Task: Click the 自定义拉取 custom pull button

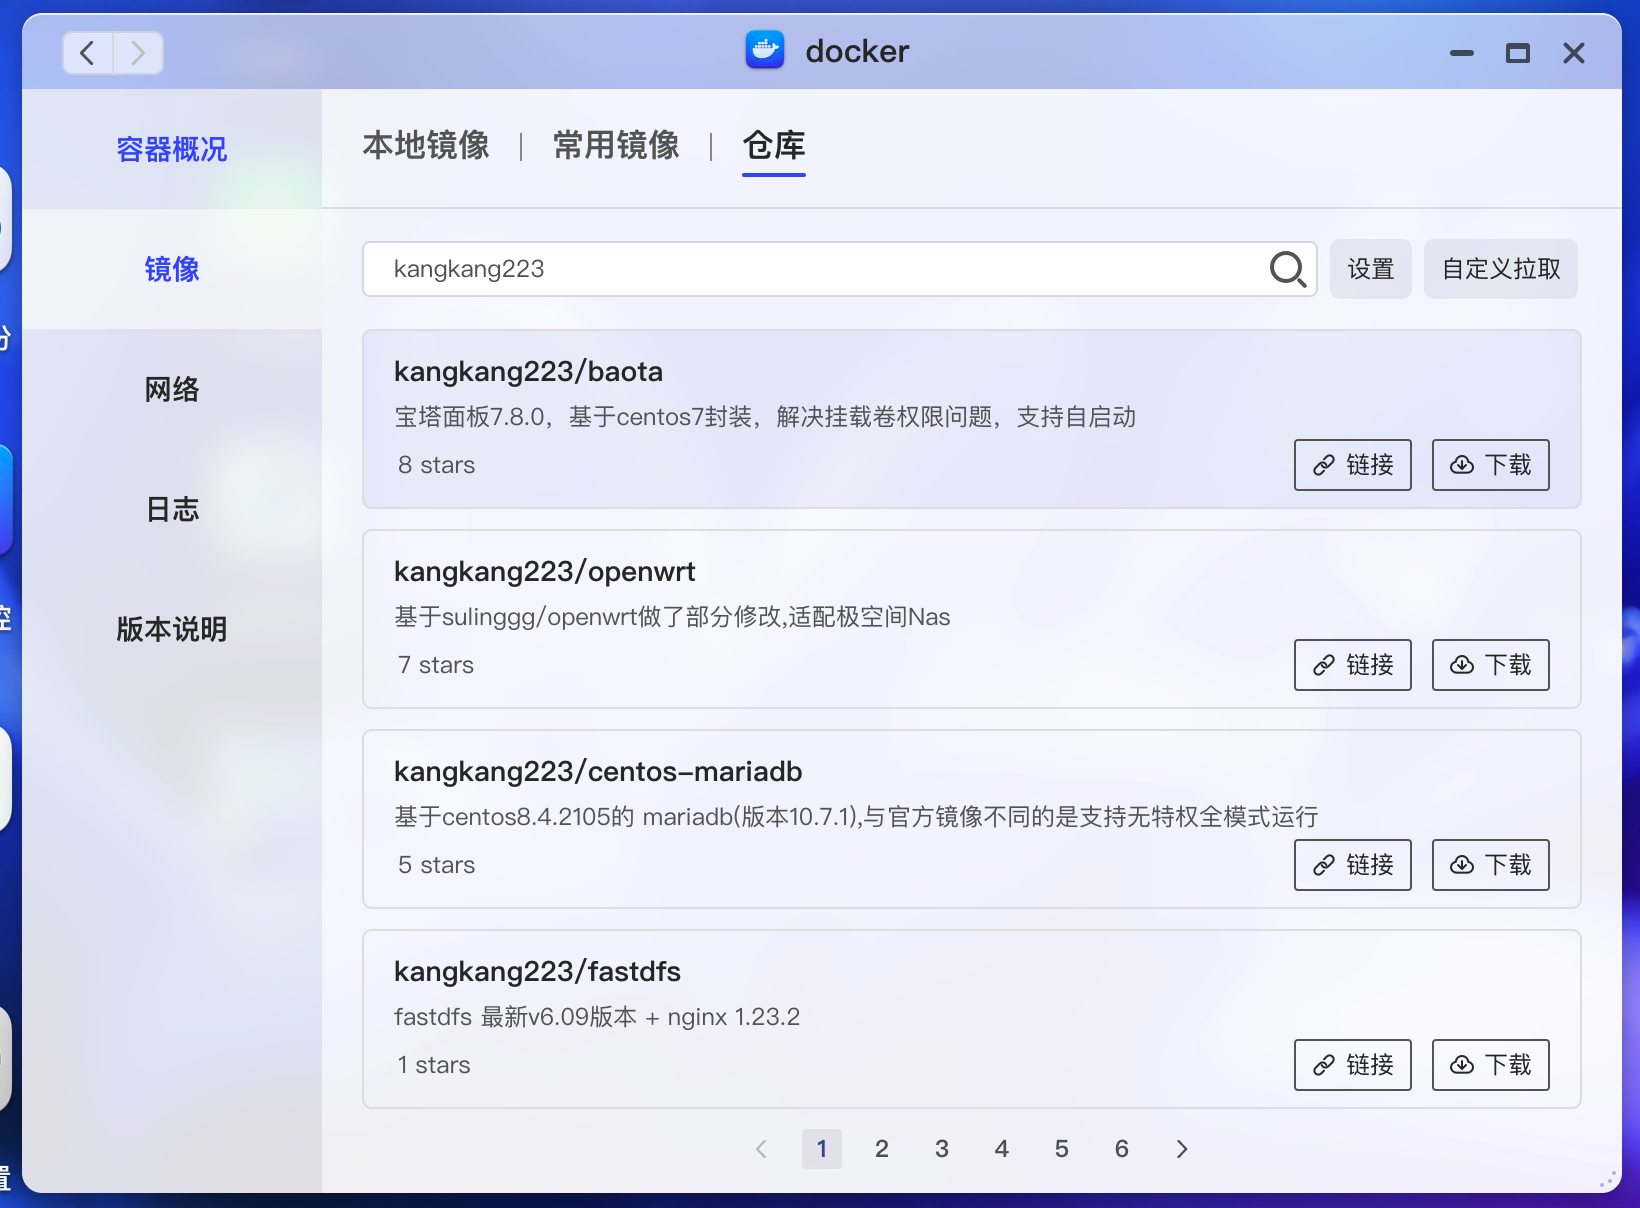Action: click(1501, 269)
